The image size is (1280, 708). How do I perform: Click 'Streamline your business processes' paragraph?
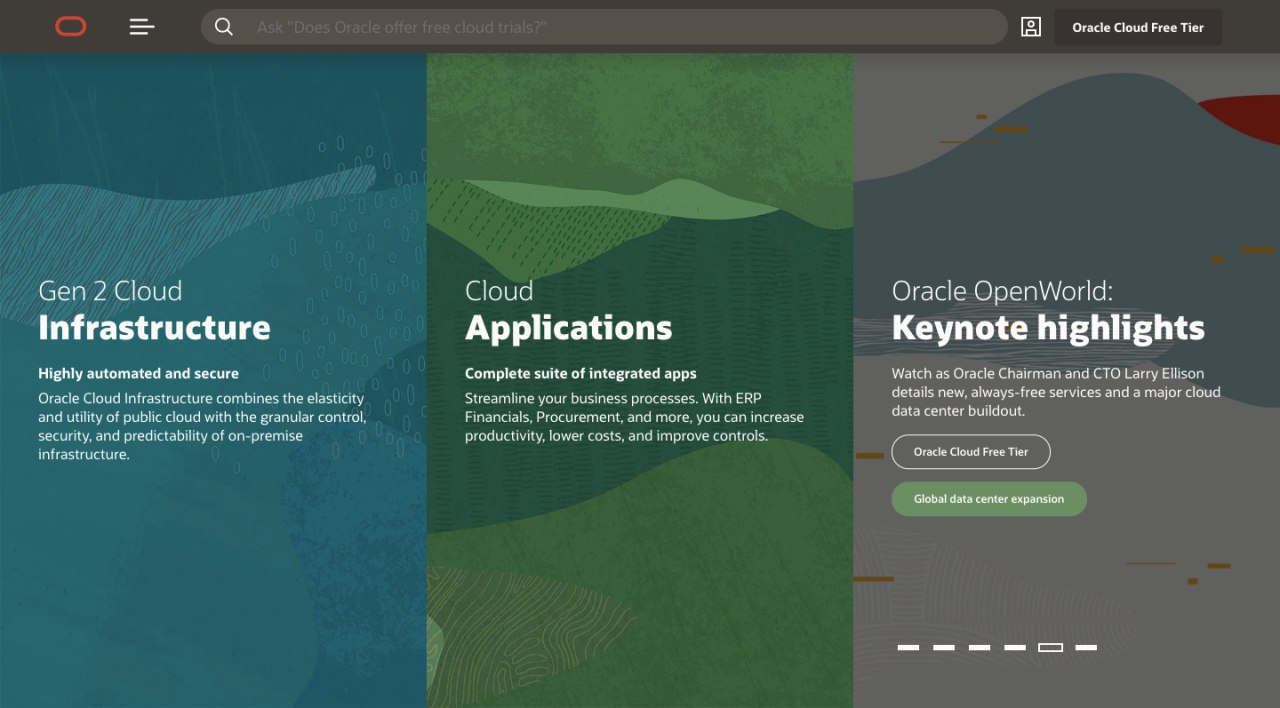[x=634, y=417]
